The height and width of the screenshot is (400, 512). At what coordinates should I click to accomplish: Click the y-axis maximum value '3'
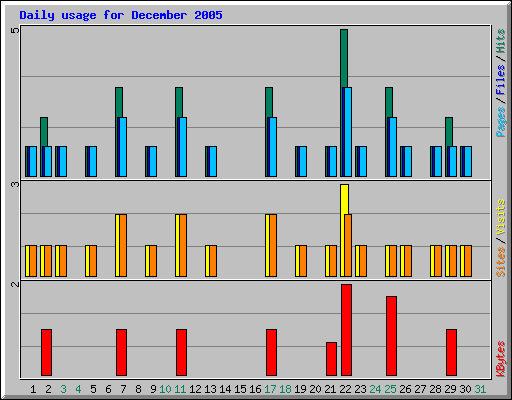click(15, 184)
